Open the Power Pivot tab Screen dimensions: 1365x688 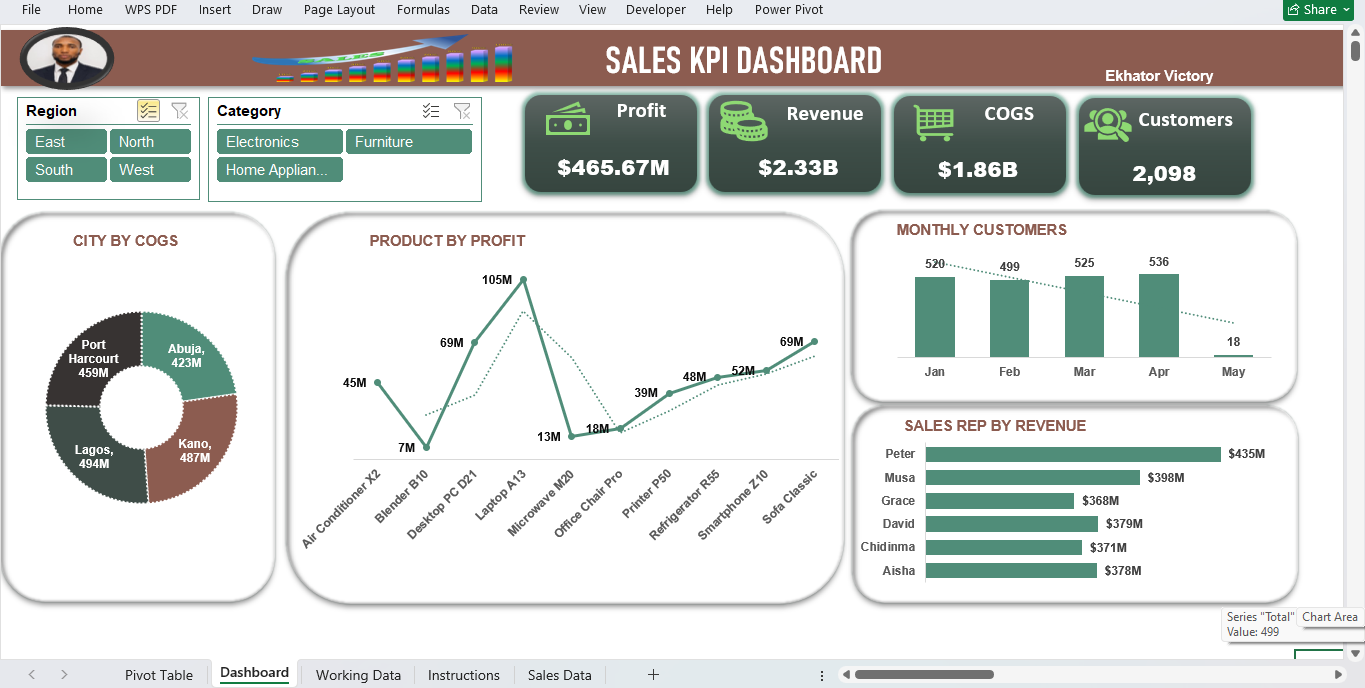789,9
